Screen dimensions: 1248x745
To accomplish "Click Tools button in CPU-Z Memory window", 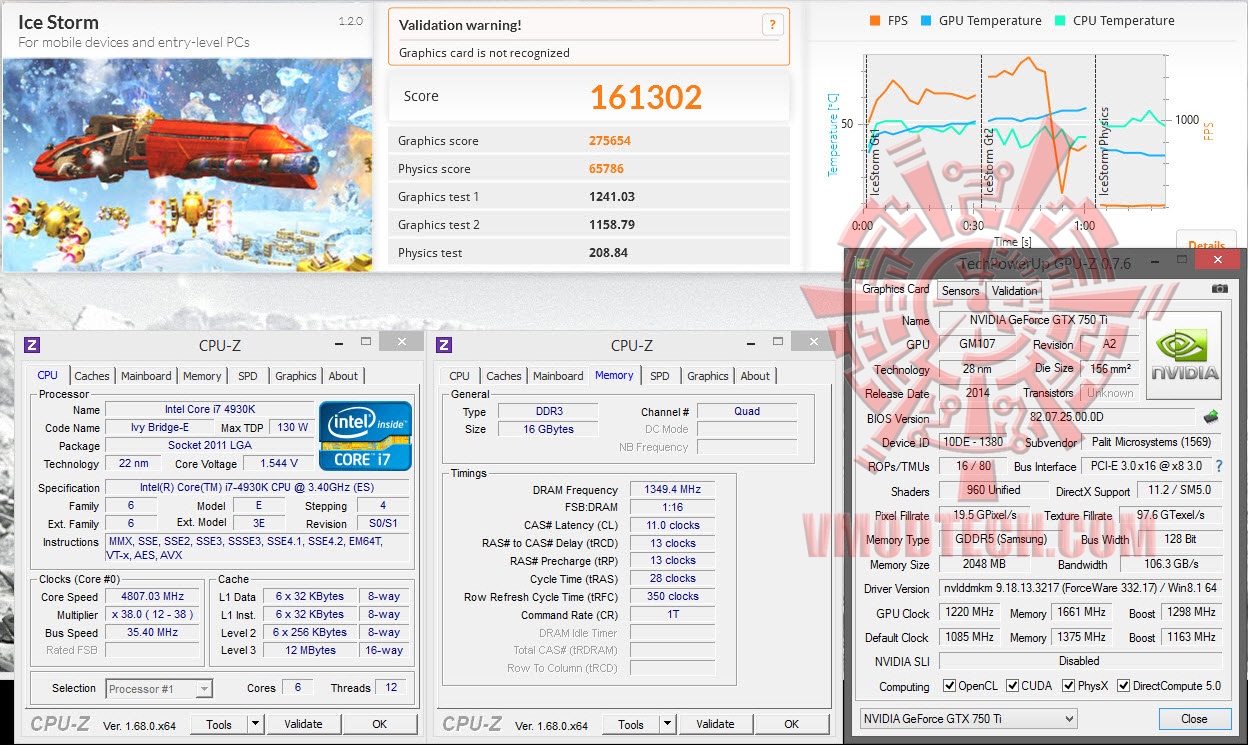I will pos(631,724).
